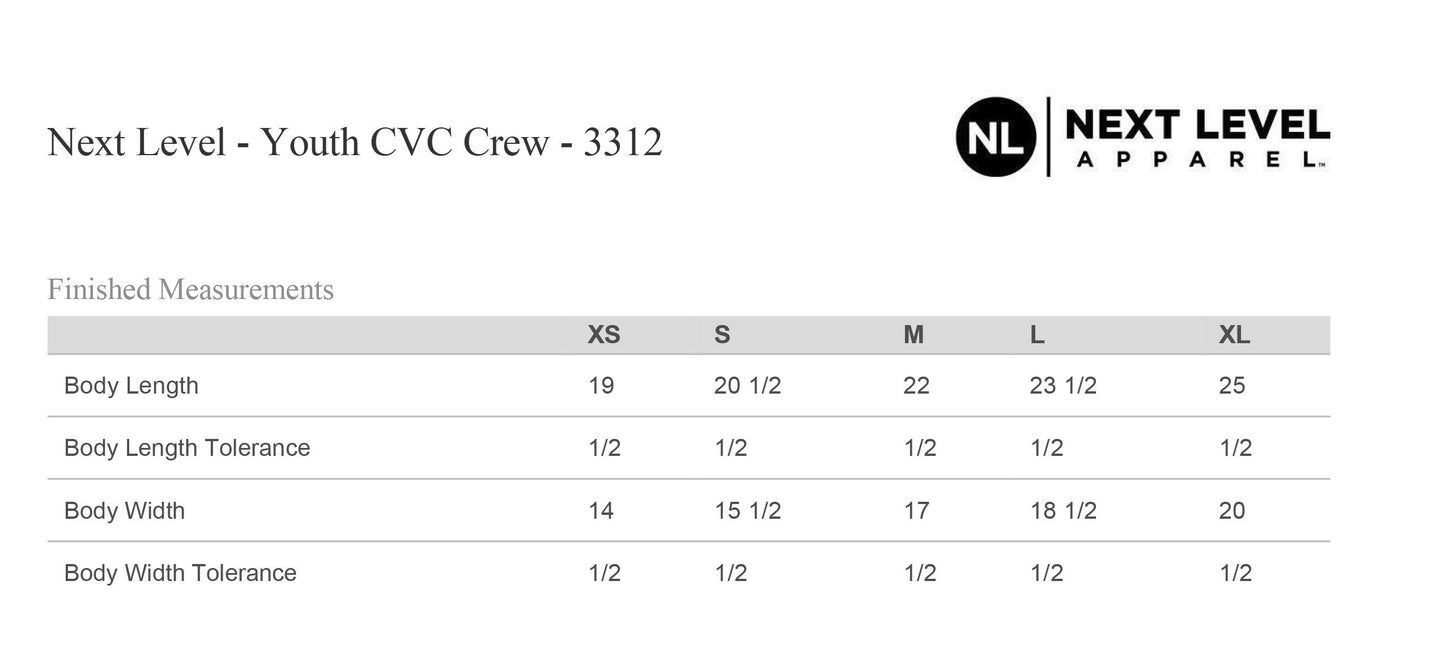Screen dimensions: 1445x666
Task: Select the XL column header
Action: coord(1234,336)
